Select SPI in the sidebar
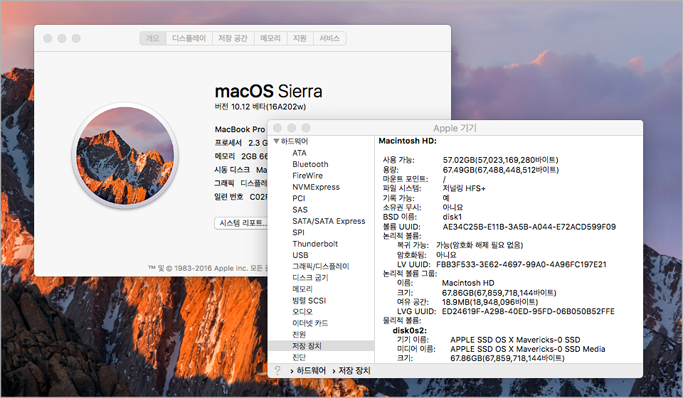 [x=298, y=232]
